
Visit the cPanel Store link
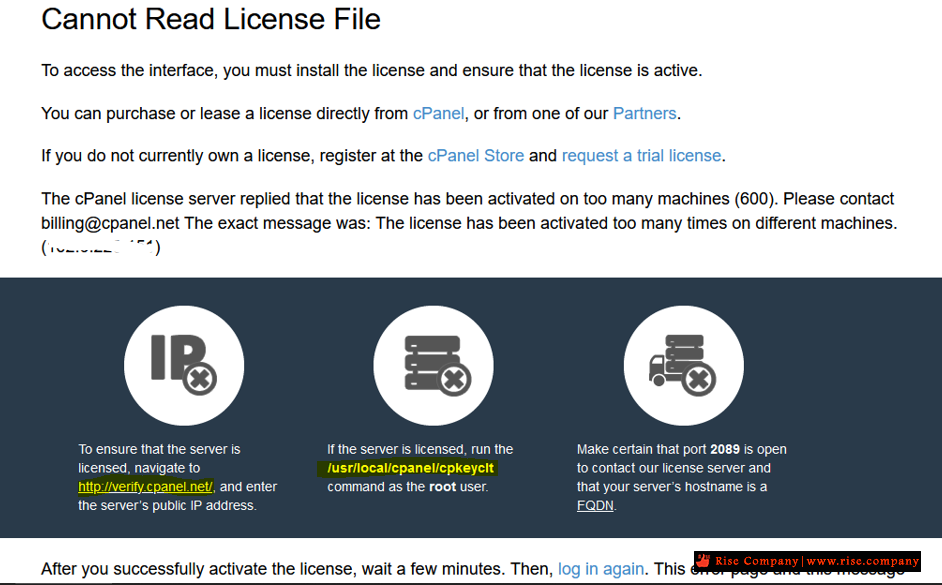[476, 156]
